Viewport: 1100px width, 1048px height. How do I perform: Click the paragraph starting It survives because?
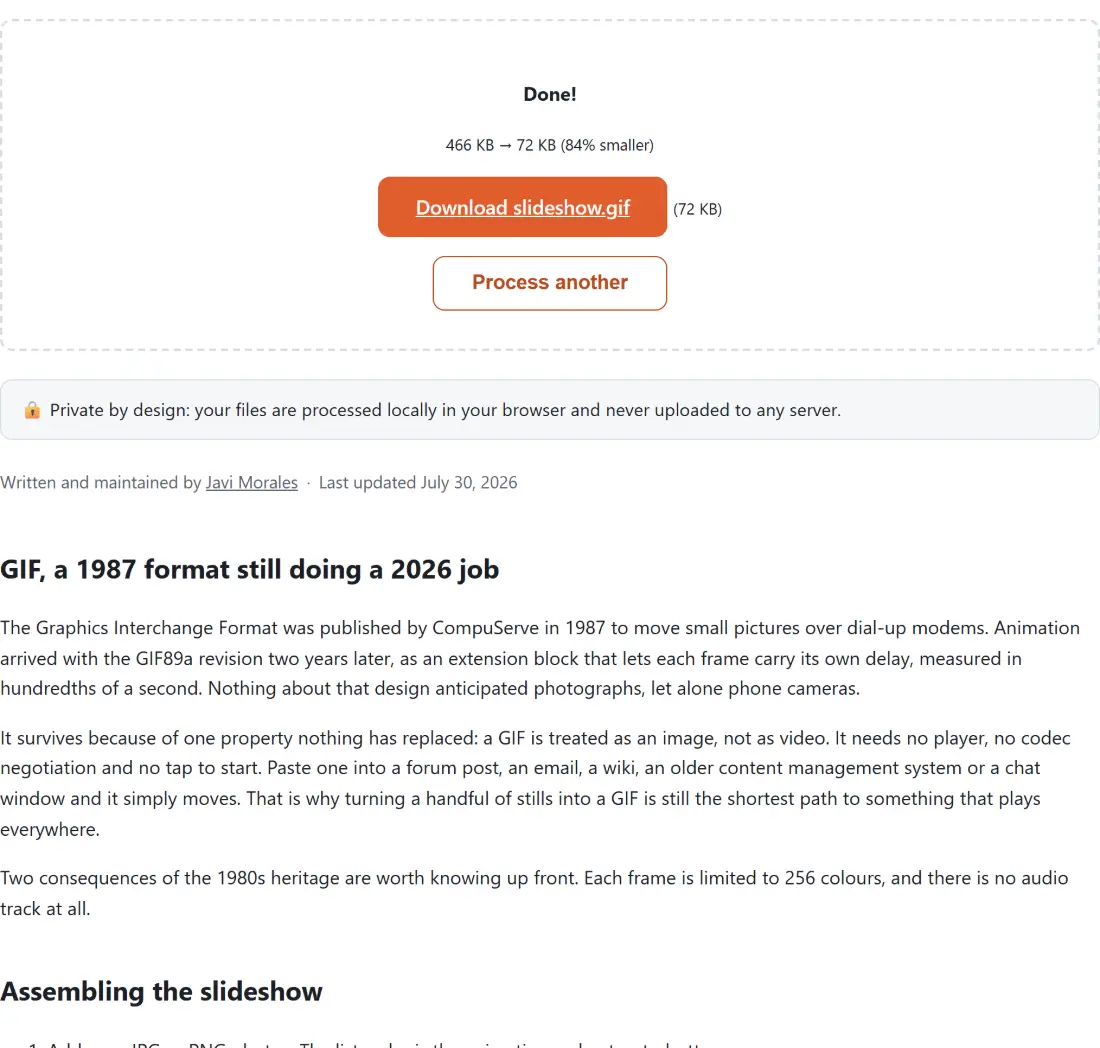[x=535, y=784]
